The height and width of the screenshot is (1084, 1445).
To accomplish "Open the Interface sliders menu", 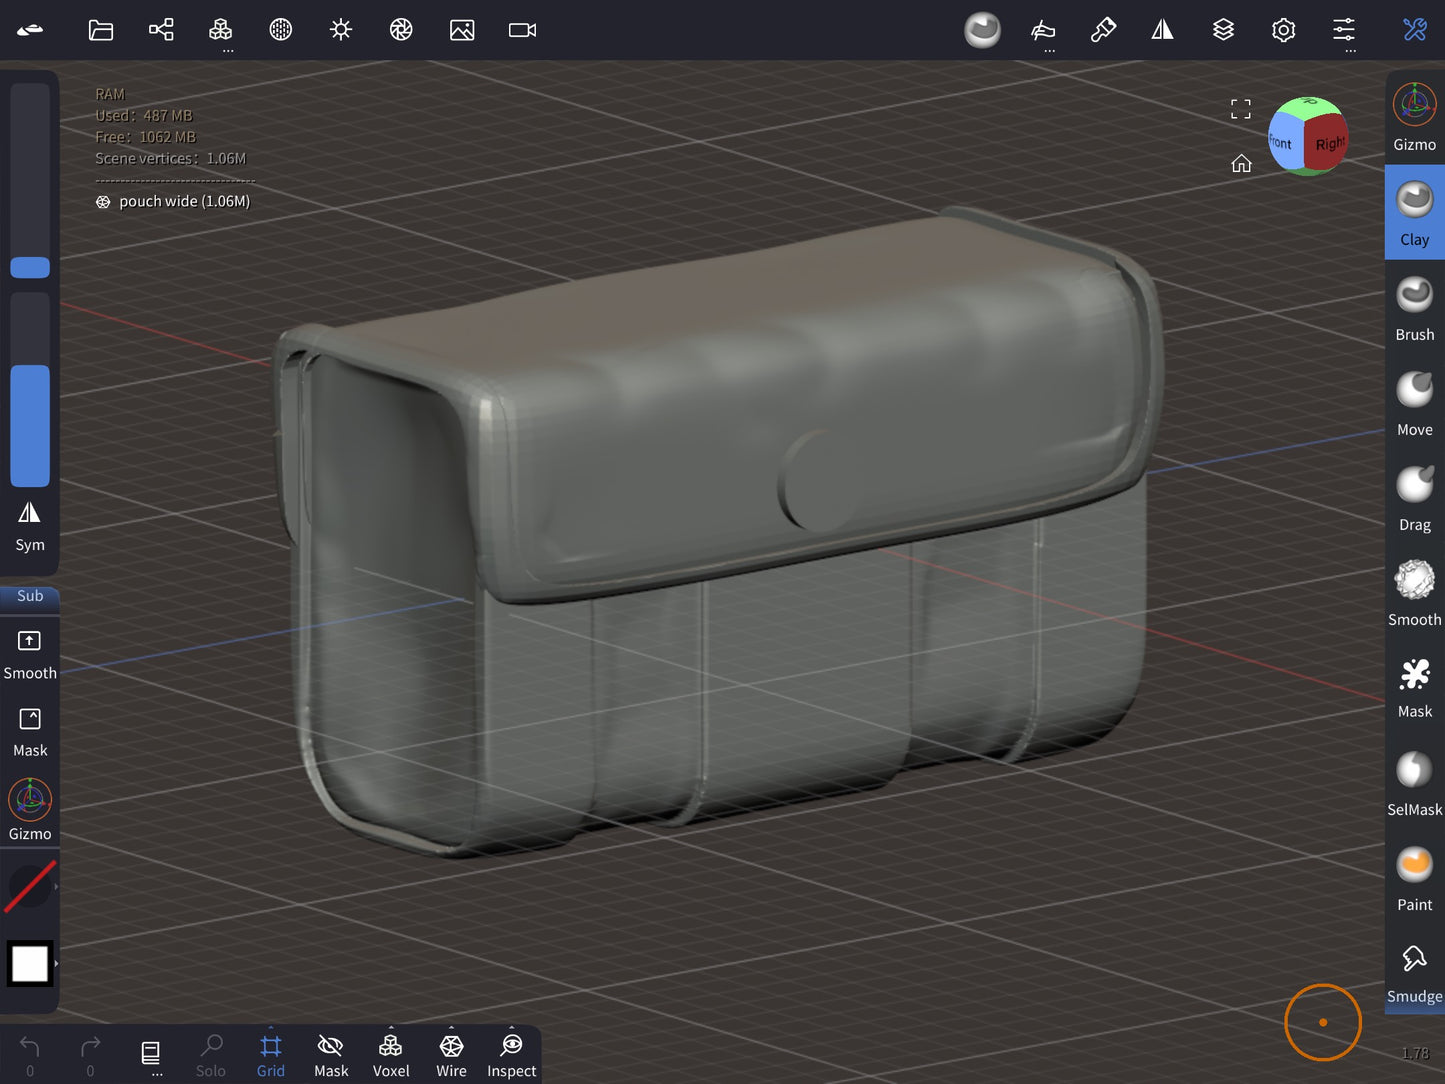I will (x=1344, y=30).
